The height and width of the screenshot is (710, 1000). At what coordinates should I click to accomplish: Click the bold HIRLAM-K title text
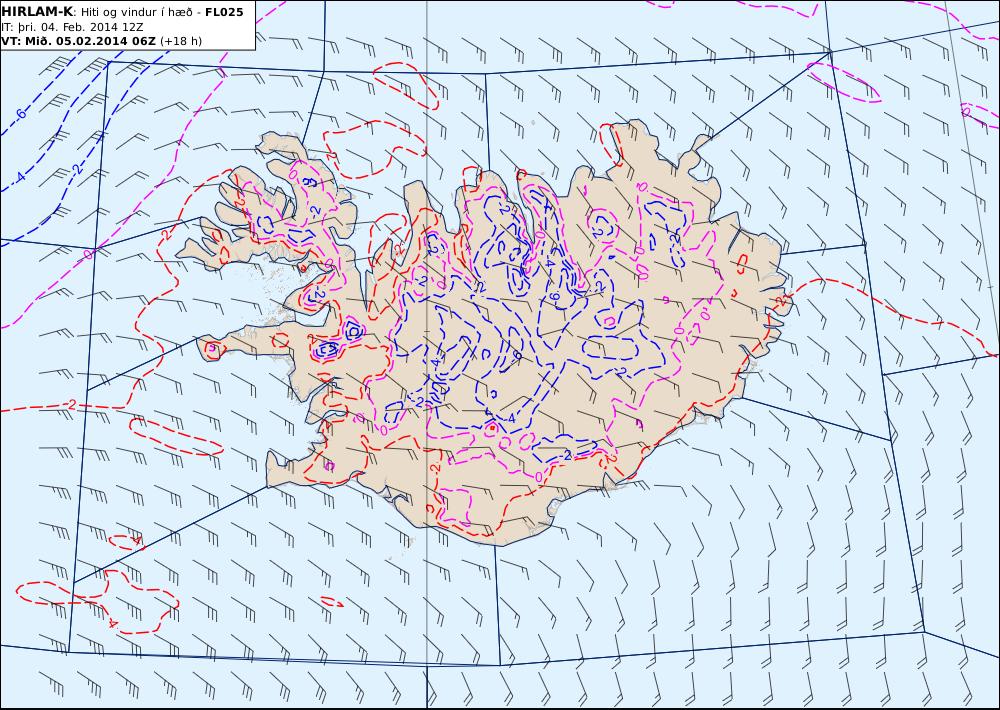pyautogui.click(x=37, y=11)
